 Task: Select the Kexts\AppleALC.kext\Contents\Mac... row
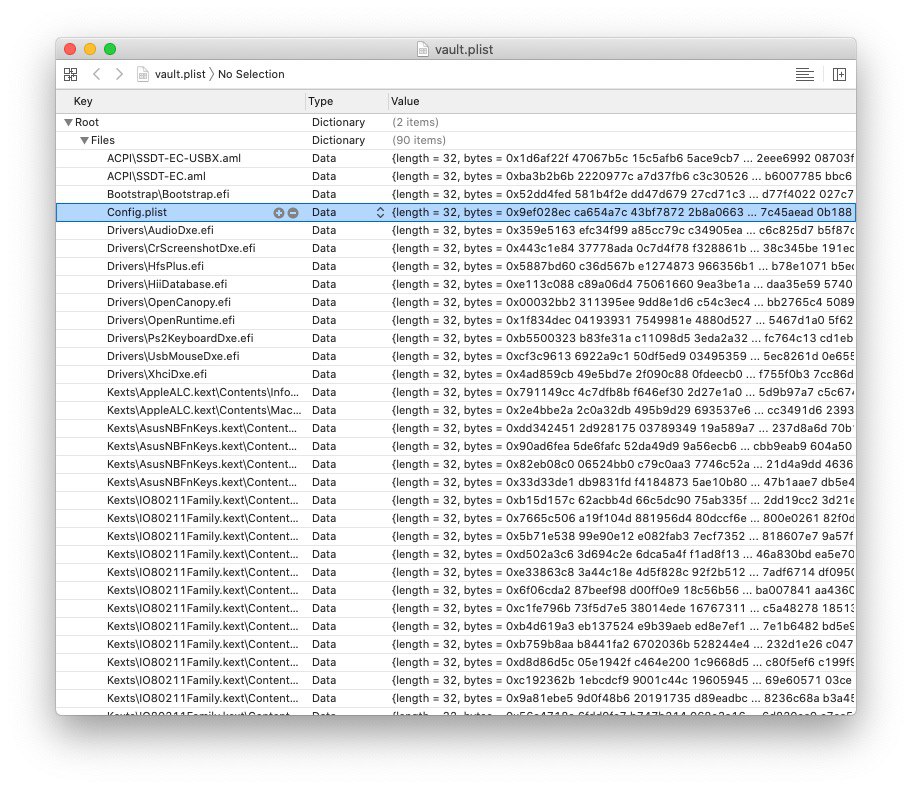point(455,410)
